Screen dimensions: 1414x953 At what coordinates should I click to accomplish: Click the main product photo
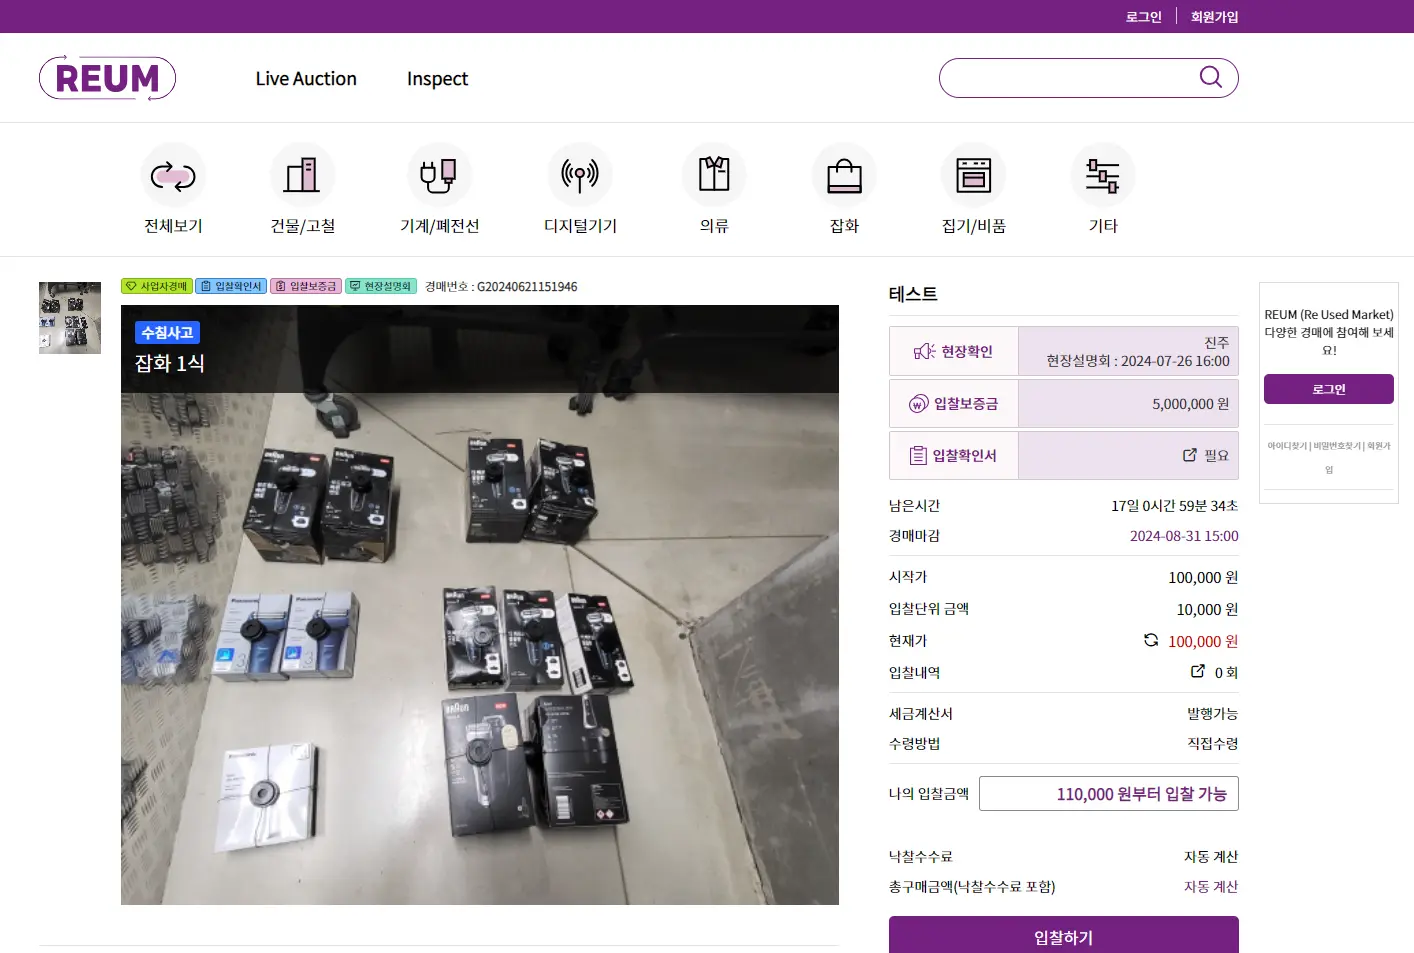pos(480,605)
